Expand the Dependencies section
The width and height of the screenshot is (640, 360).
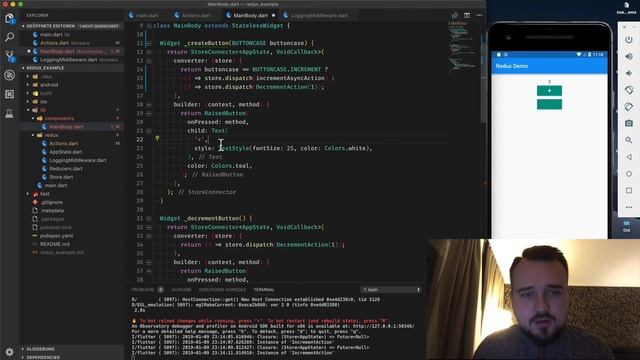pos(23,357)
